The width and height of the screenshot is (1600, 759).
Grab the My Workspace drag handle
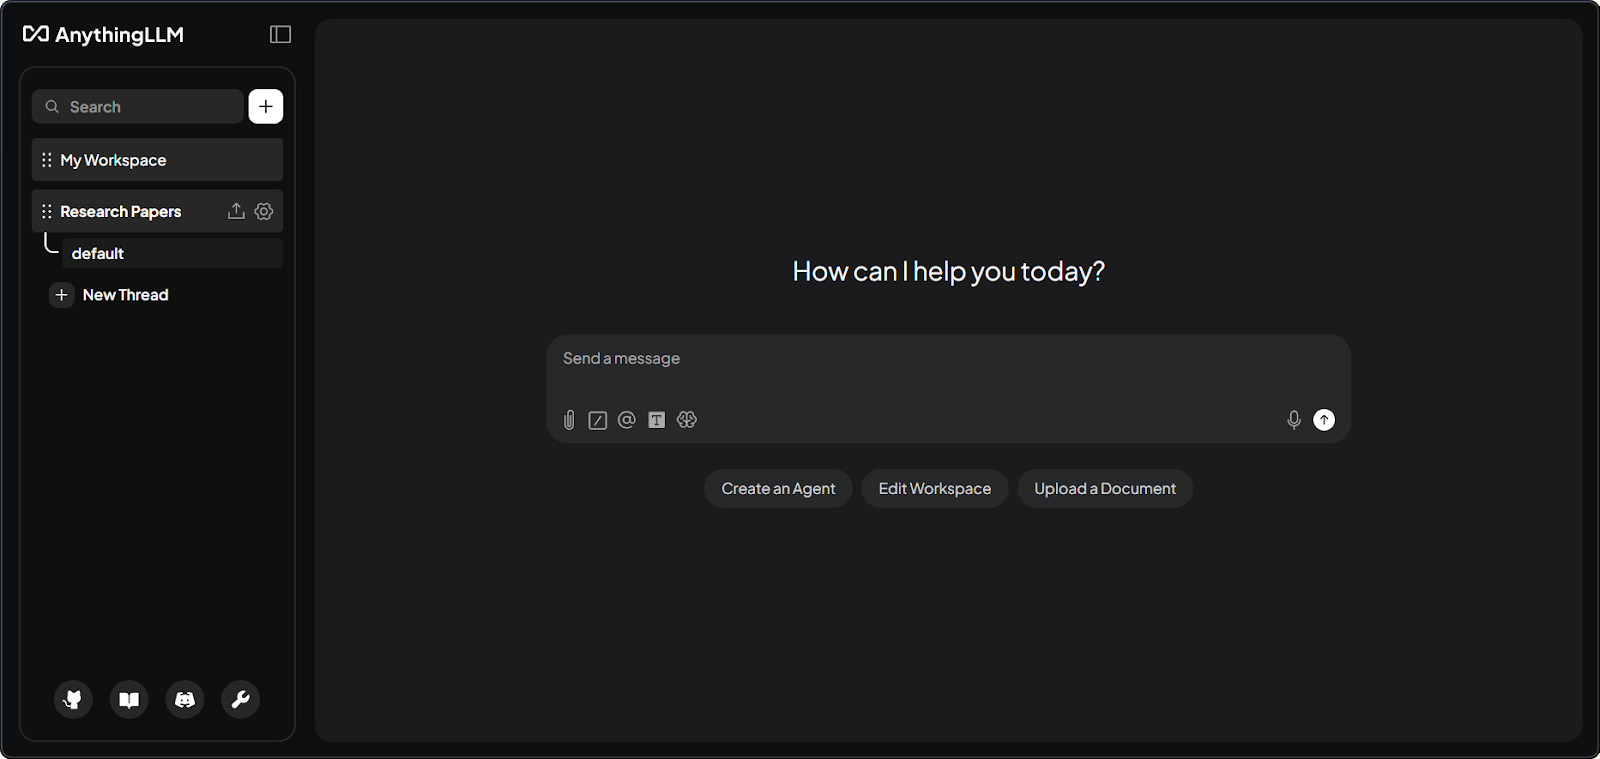[x=47, y=160]
